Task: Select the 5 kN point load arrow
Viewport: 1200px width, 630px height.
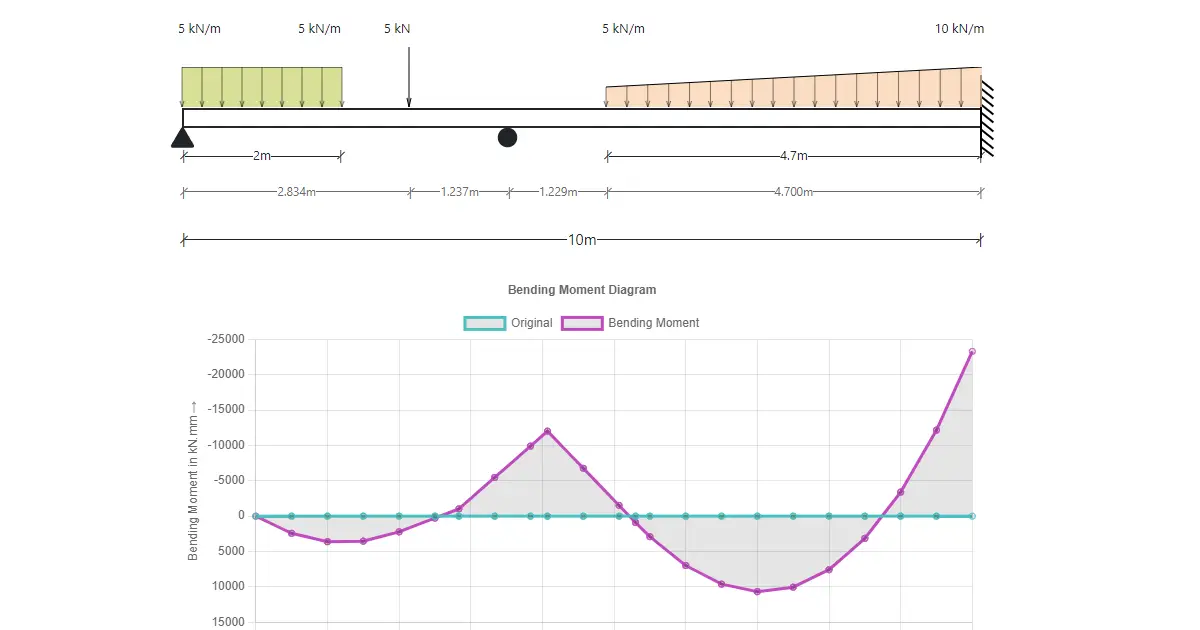Action: 408,75
